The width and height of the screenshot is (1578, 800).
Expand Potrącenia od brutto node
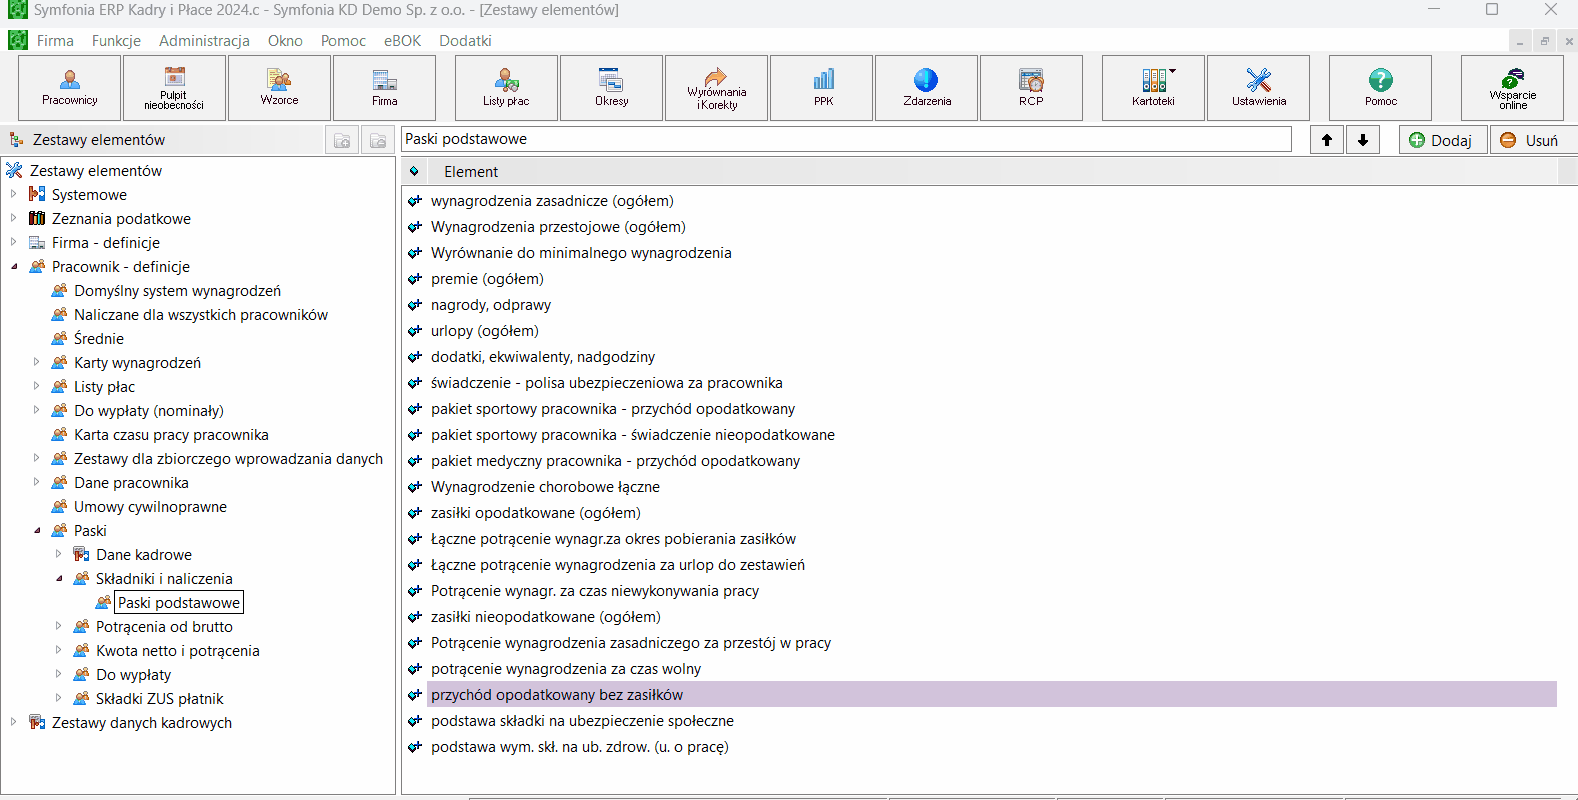[58, 626]
